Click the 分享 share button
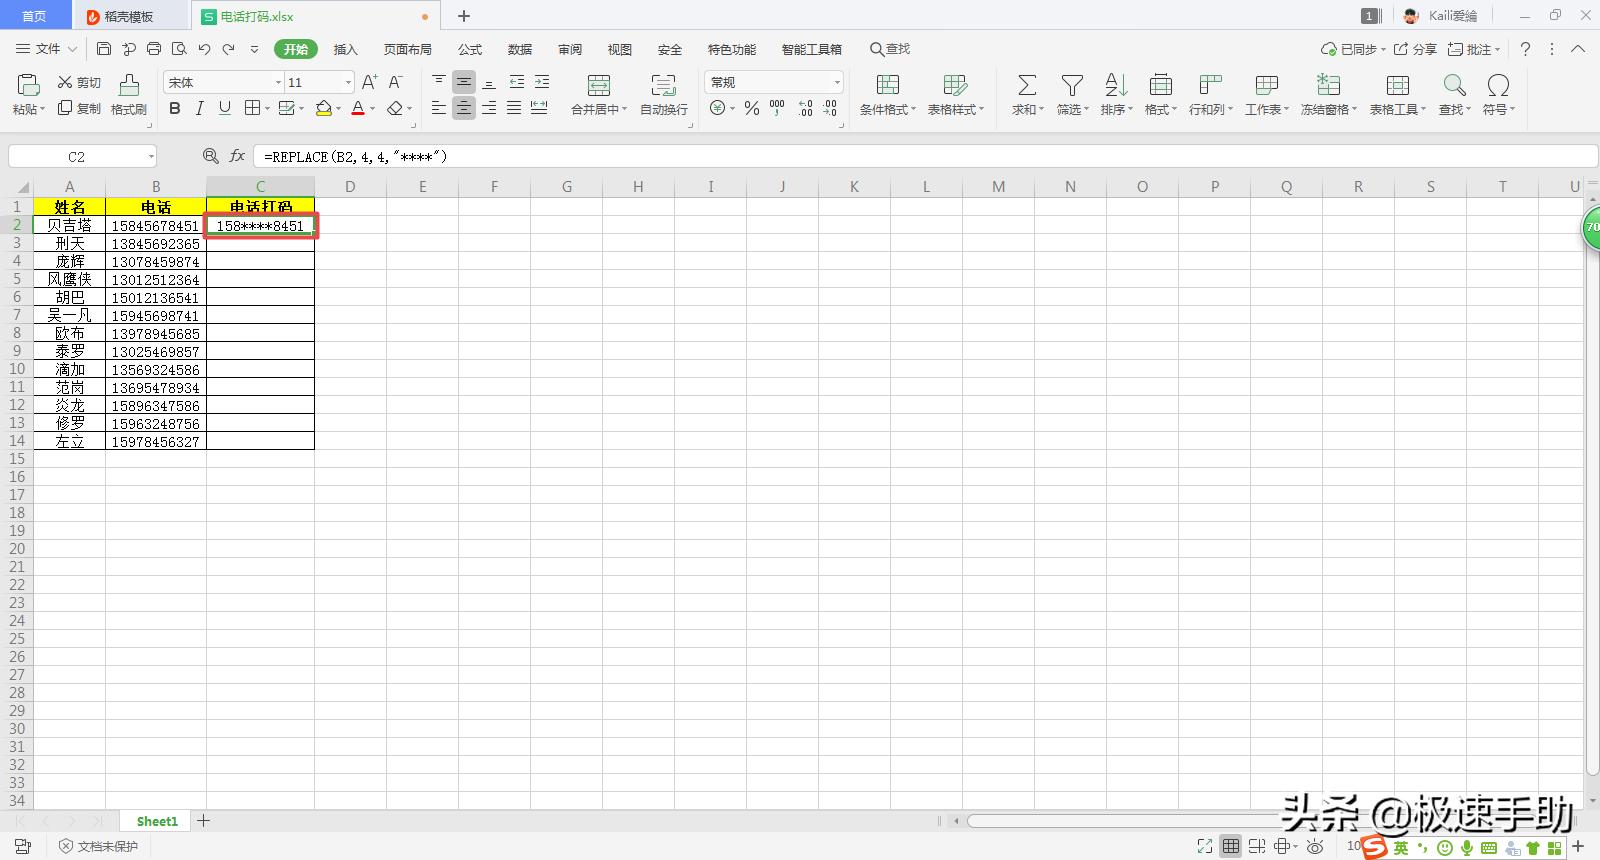This screenshot has width=1600, height=860. tap(1415, 49)
